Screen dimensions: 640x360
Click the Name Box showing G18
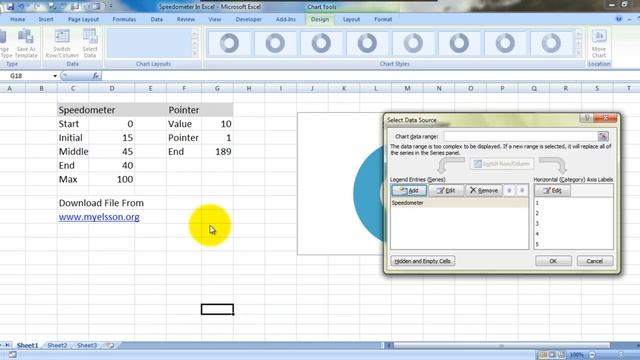coord(27,76)
